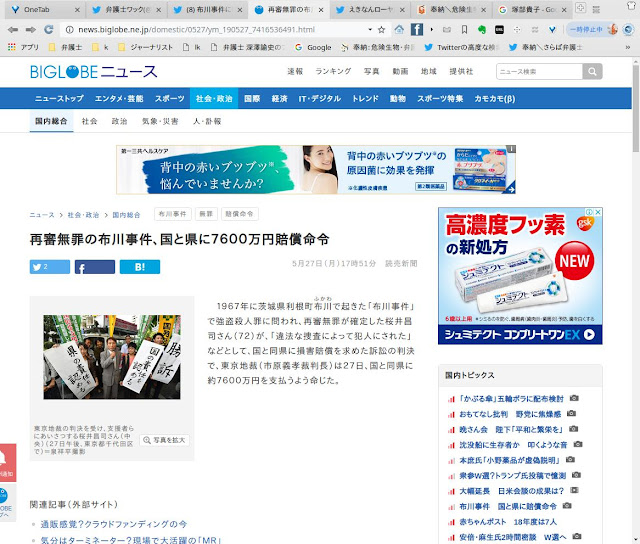
Task: Close the OneTab browser tab
Action: click(77, 10)
